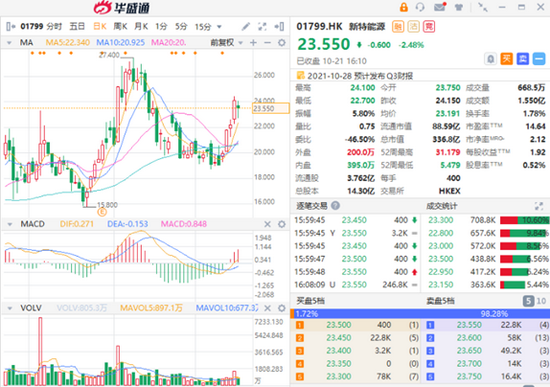Click the shrink window arrows icon
550x387 pixels.
(483, 7)
